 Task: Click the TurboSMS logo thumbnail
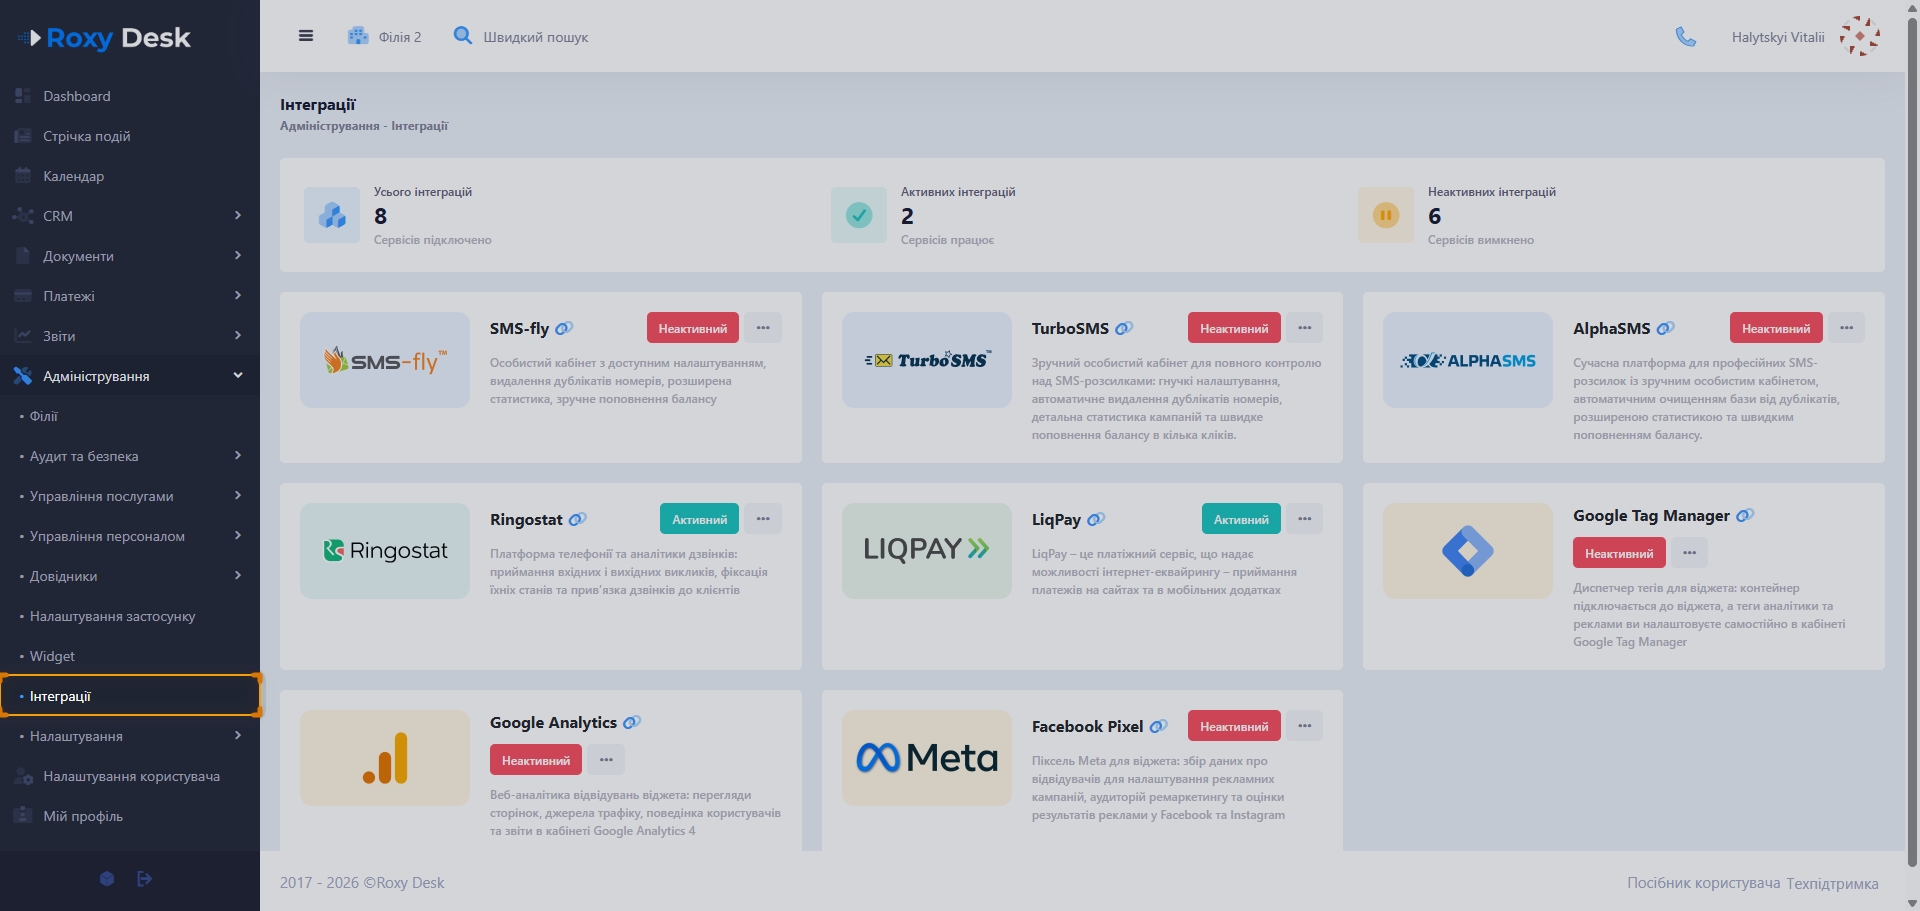point(927,360)
